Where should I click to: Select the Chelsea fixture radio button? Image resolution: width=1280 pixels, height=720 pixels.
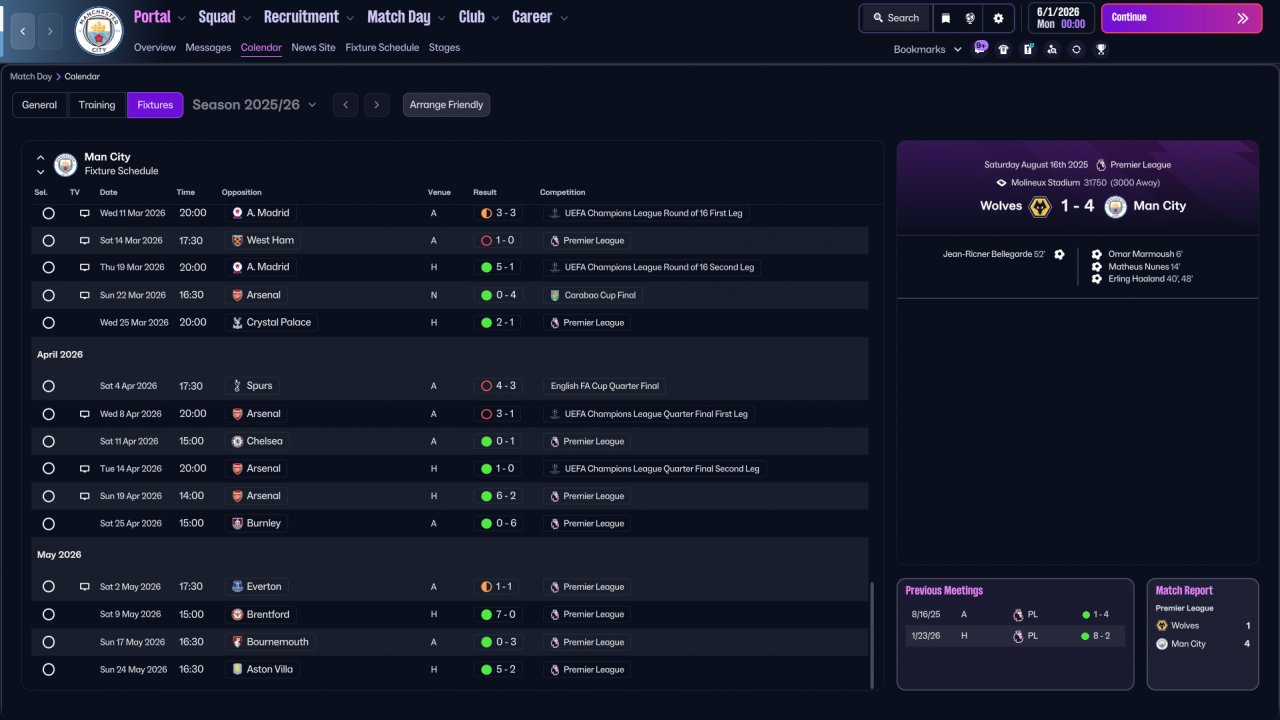(48, 441)
